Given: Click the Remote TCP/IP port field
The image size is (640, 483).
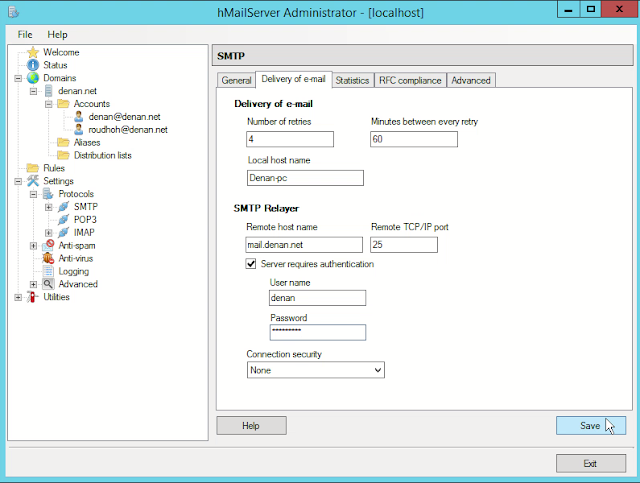Looking at the screenshot, I should (x=404, y=245).
